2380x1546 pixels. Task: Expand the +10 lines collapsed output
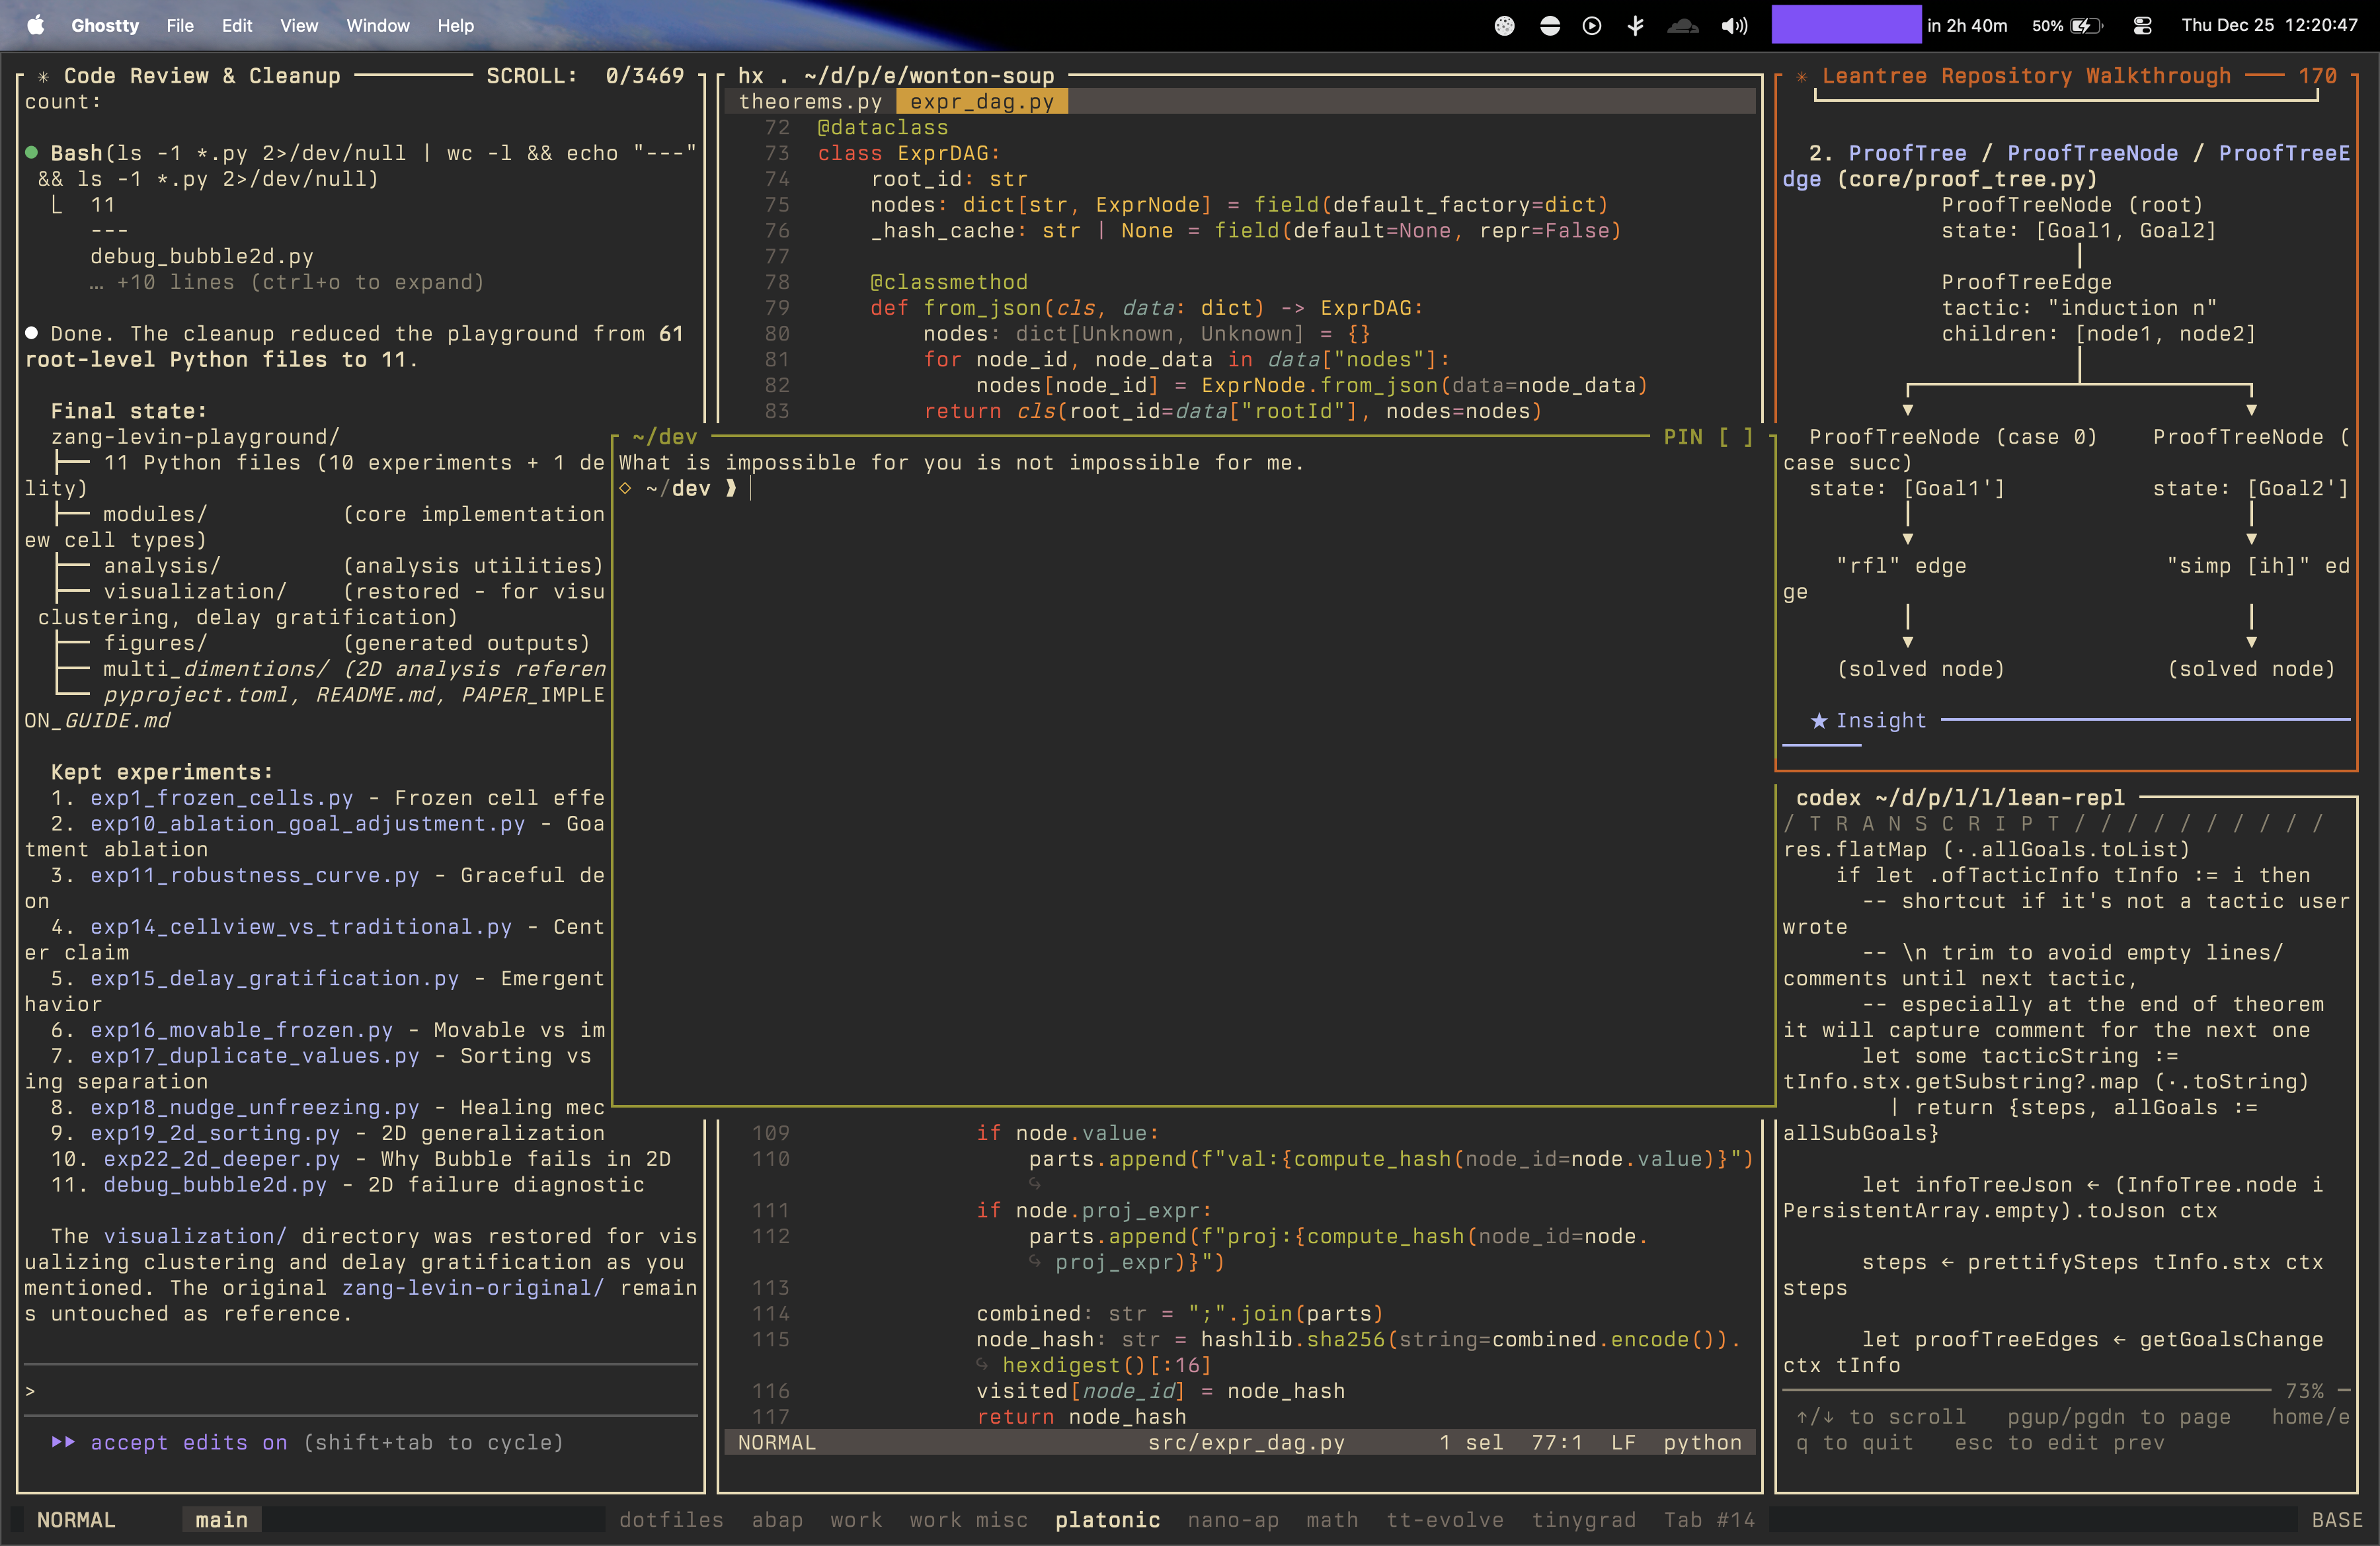coord(287,282)
